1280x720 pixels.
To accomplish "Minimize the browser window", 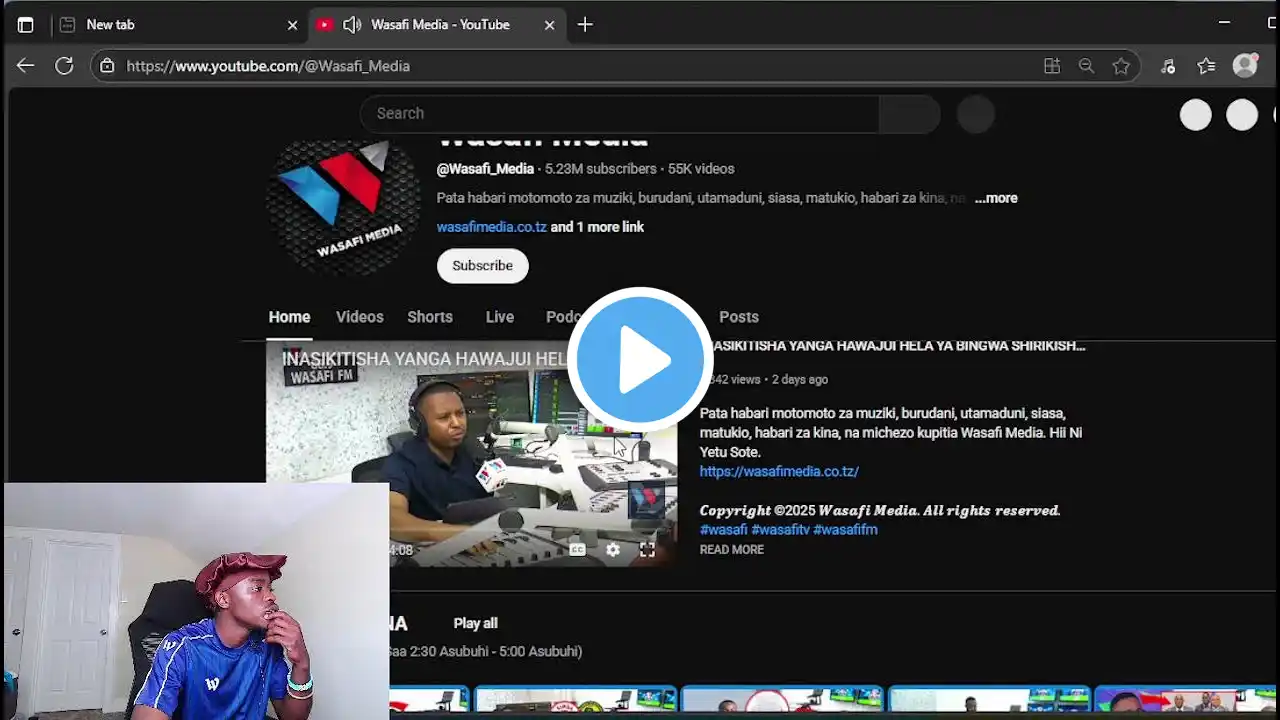I will point(1224,22).
